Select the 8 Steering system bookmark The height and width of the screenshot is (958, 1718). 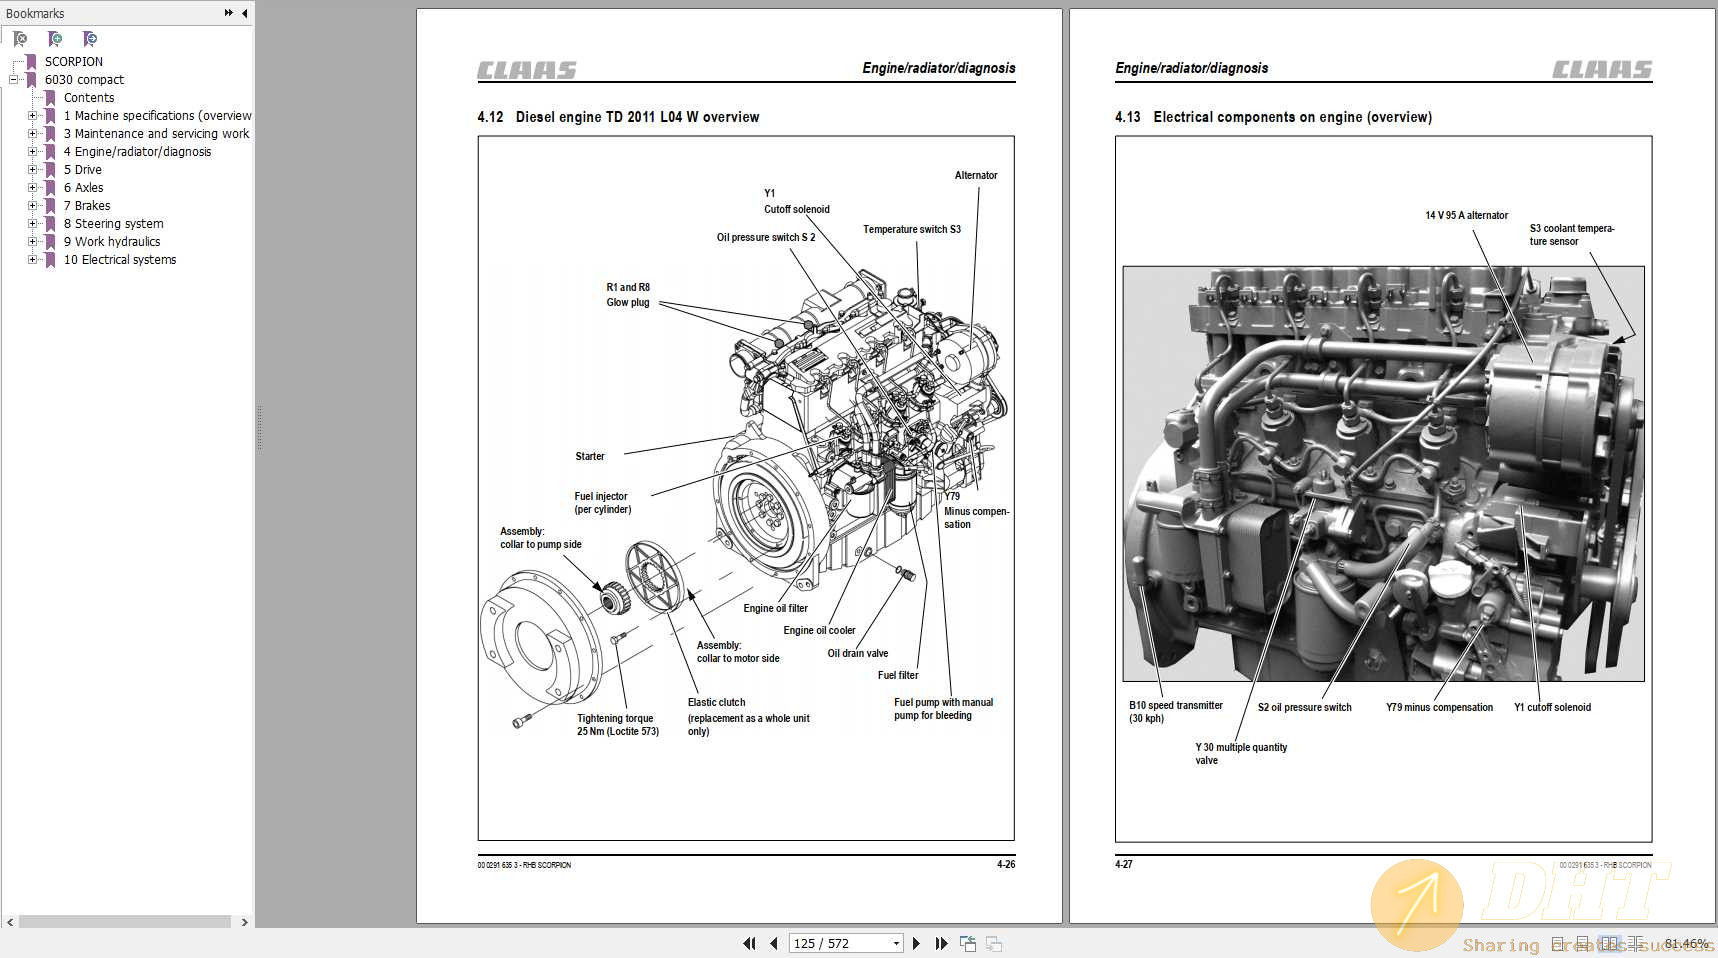(x=113, y=224)
